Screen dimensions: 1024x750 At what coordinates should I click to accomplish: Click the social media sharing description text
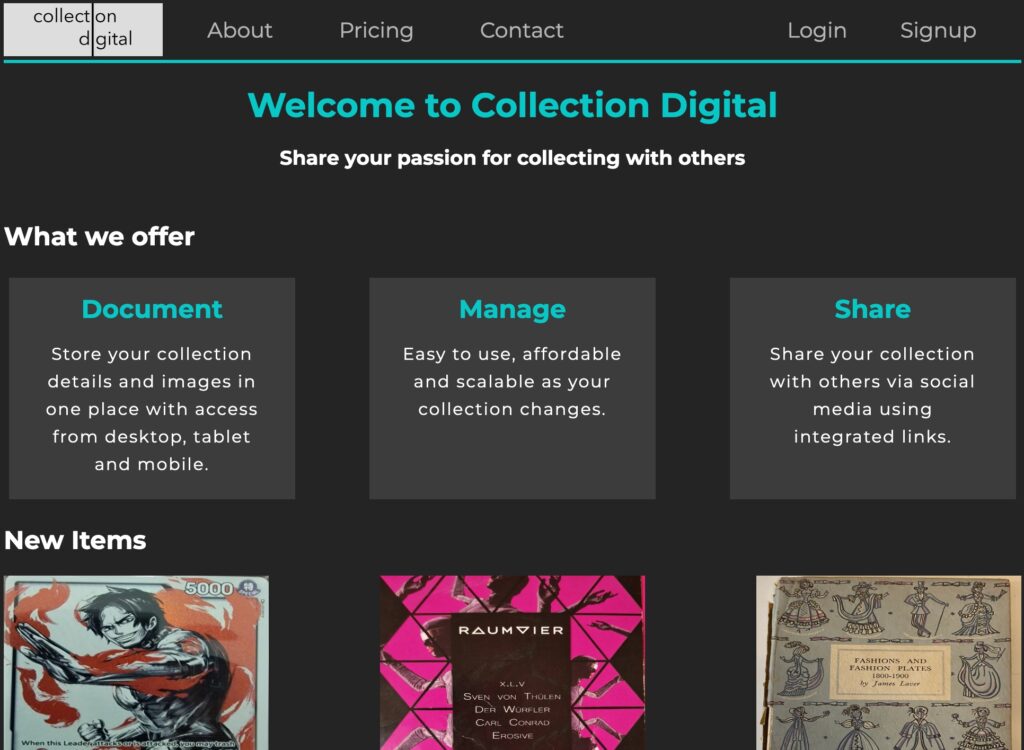(x=872, y=395)
